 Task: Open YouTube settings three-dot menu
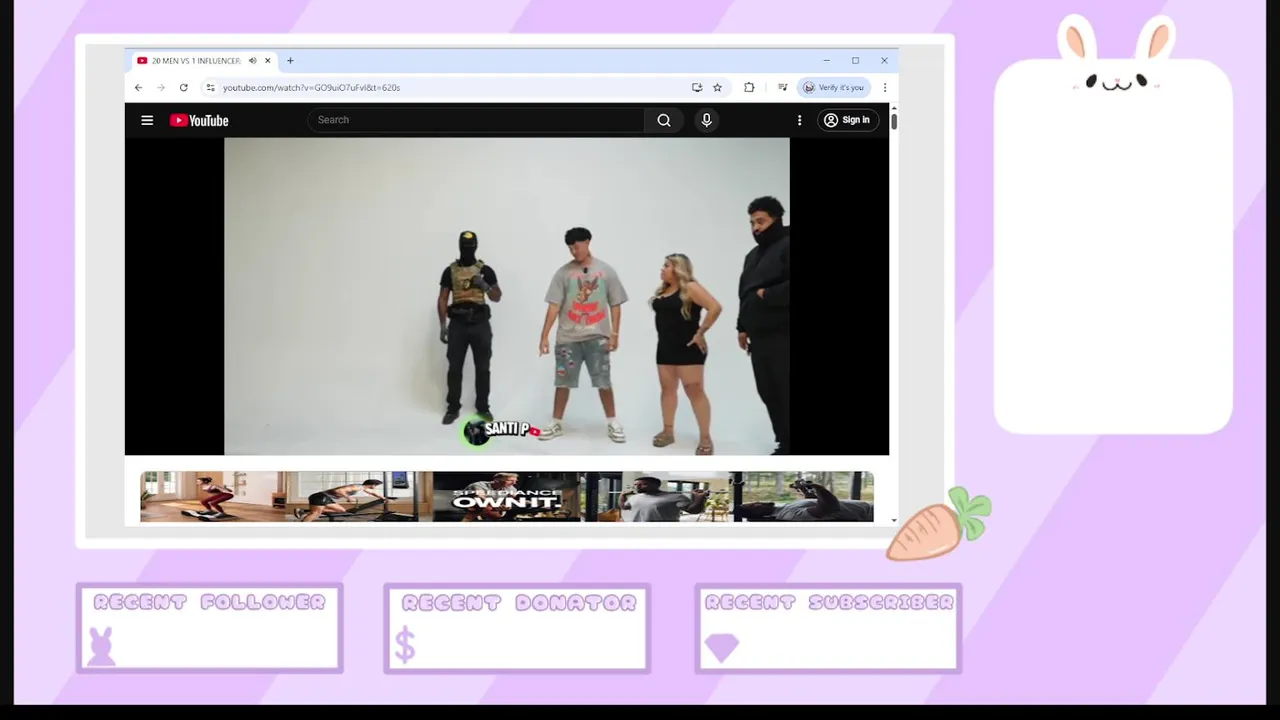pyautogui.click(x=799, y=120)
